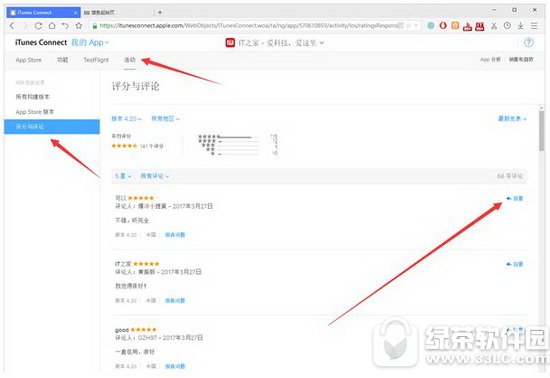Select App Store 版本 in sidebar
Viewport: 550px width, 378px height.
pyautogui.click(x=35, y=112)
